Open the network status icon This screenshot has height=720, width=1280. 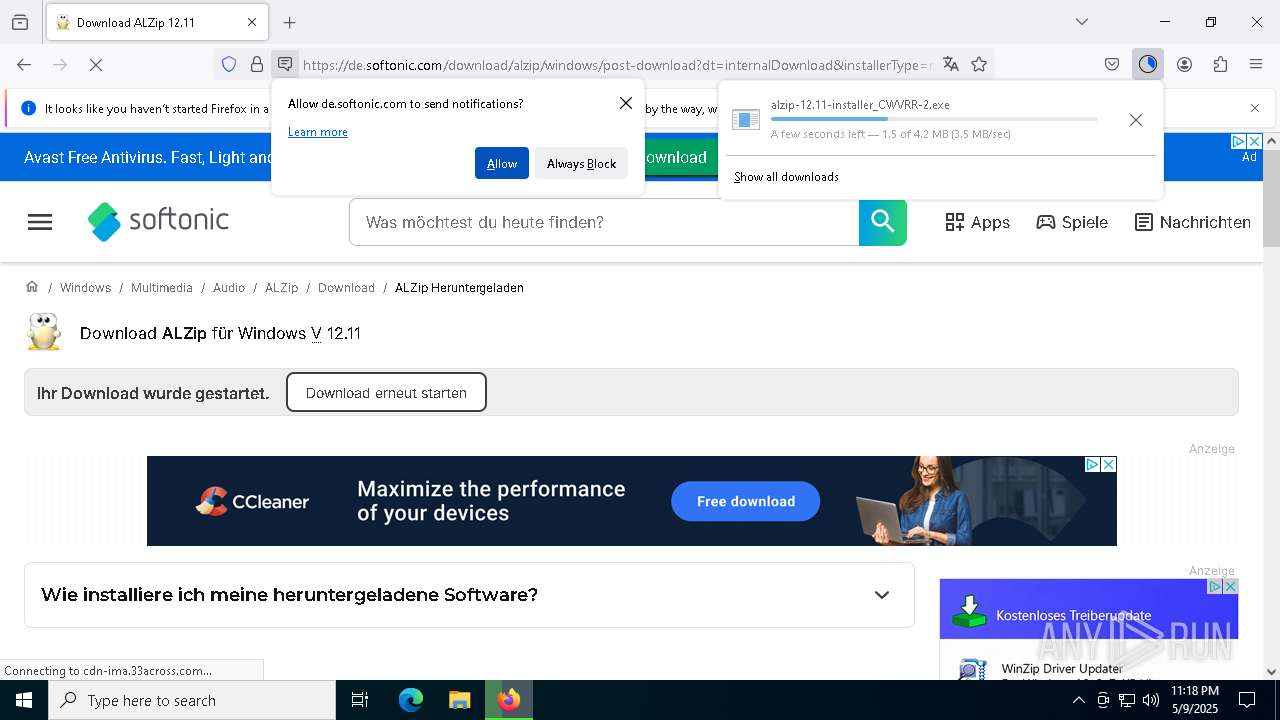click(x=1127, y=700)
